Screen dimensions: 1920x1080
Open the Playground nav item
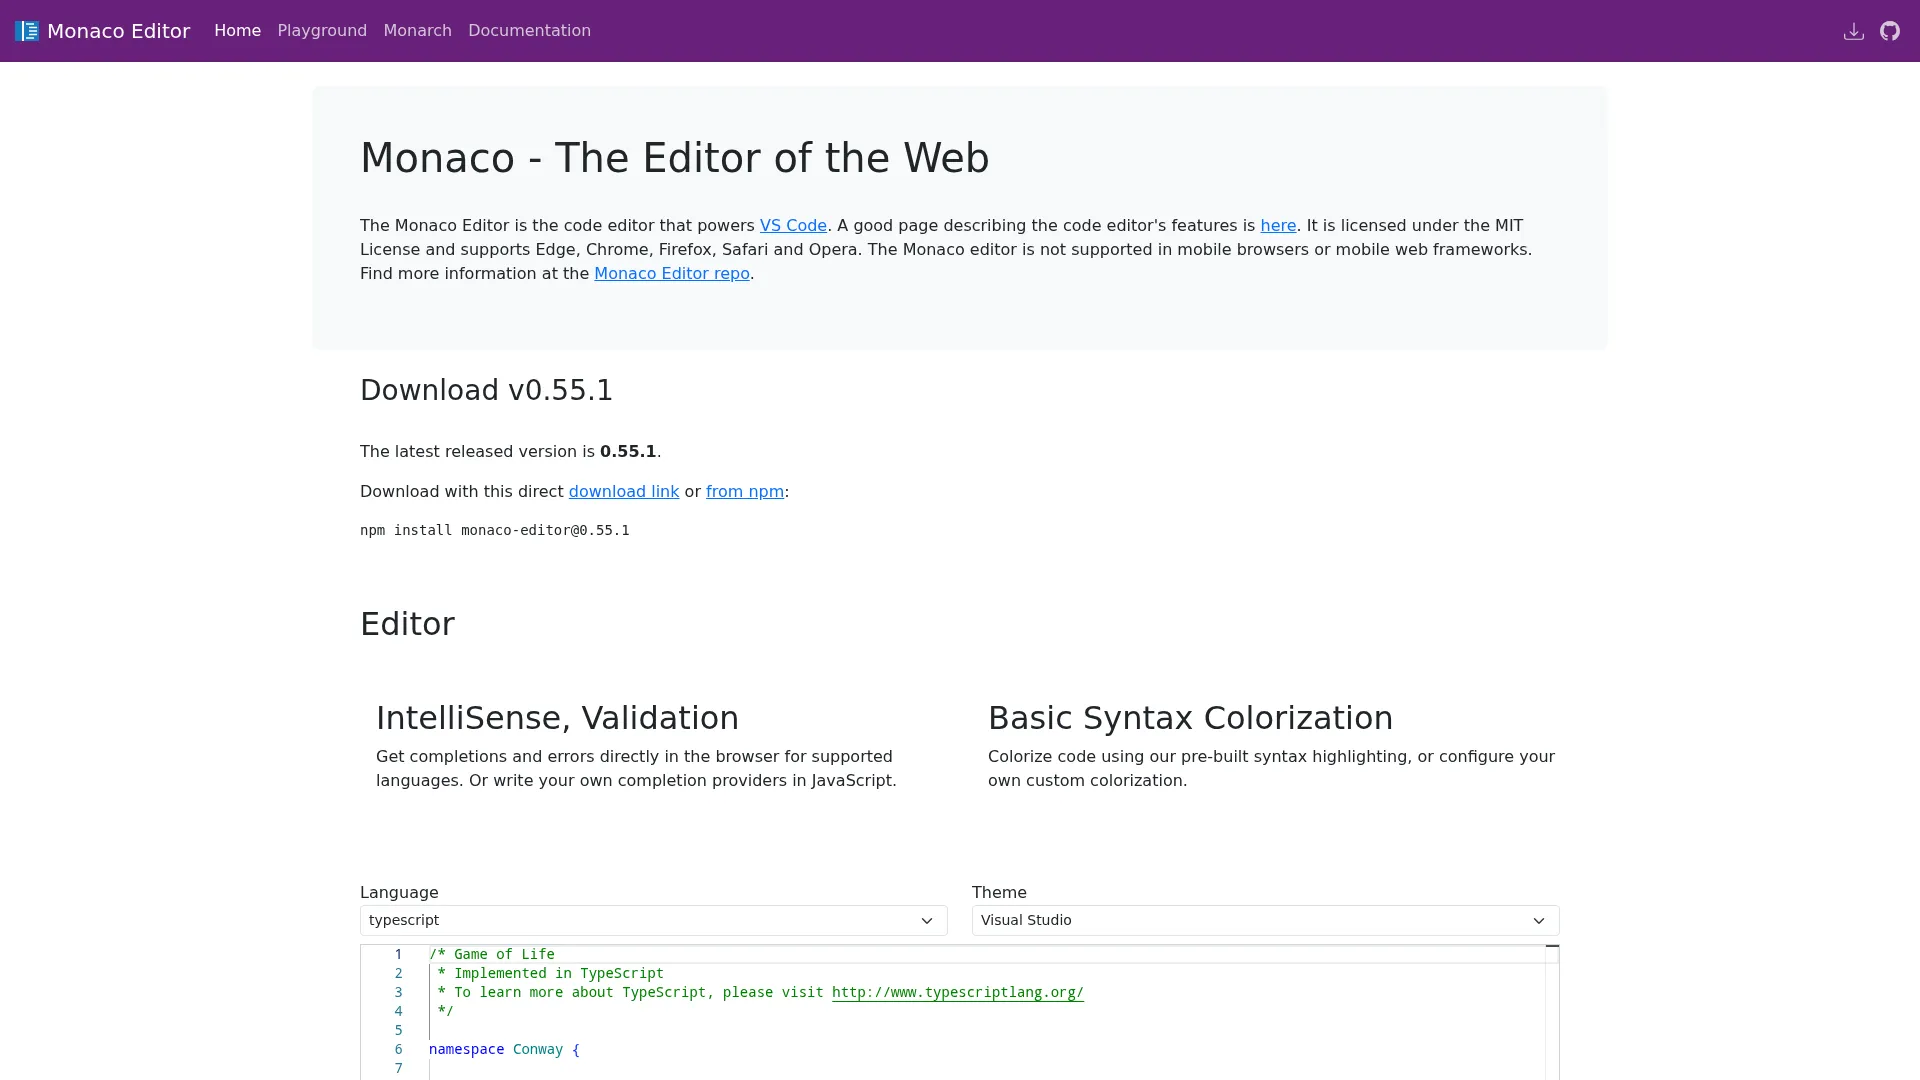click(x=322, y=31)
